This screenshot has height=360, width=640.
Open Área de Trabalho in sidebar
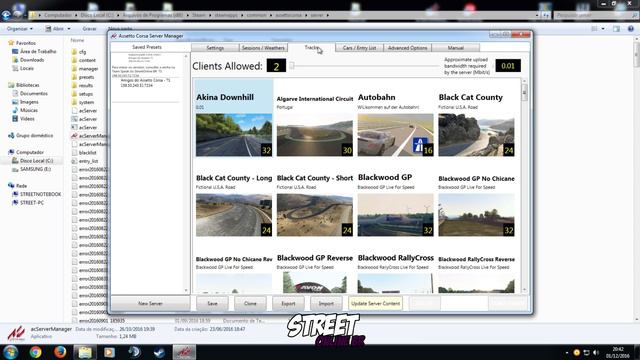click(x=38, y=51)
